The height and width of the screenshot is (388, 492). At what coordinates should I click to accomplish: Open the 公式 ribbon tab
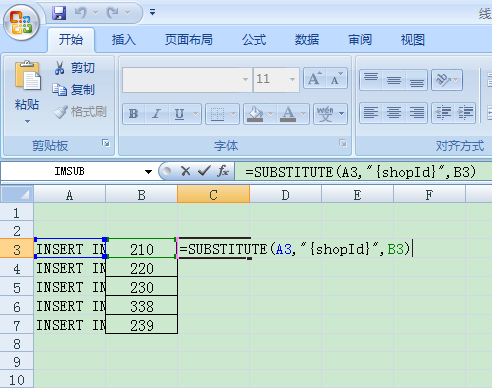(x=254, y=40)
